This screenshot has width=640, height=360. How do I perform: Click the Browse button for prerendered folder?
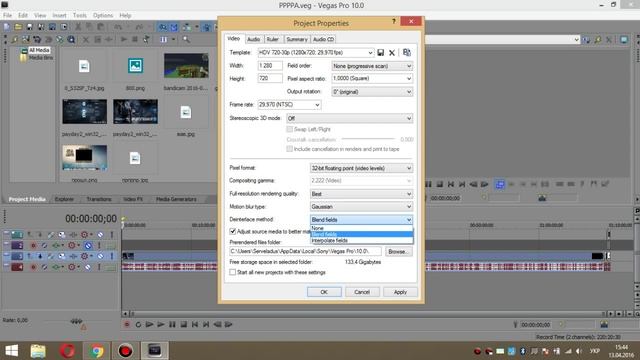[x=398, y=251]
